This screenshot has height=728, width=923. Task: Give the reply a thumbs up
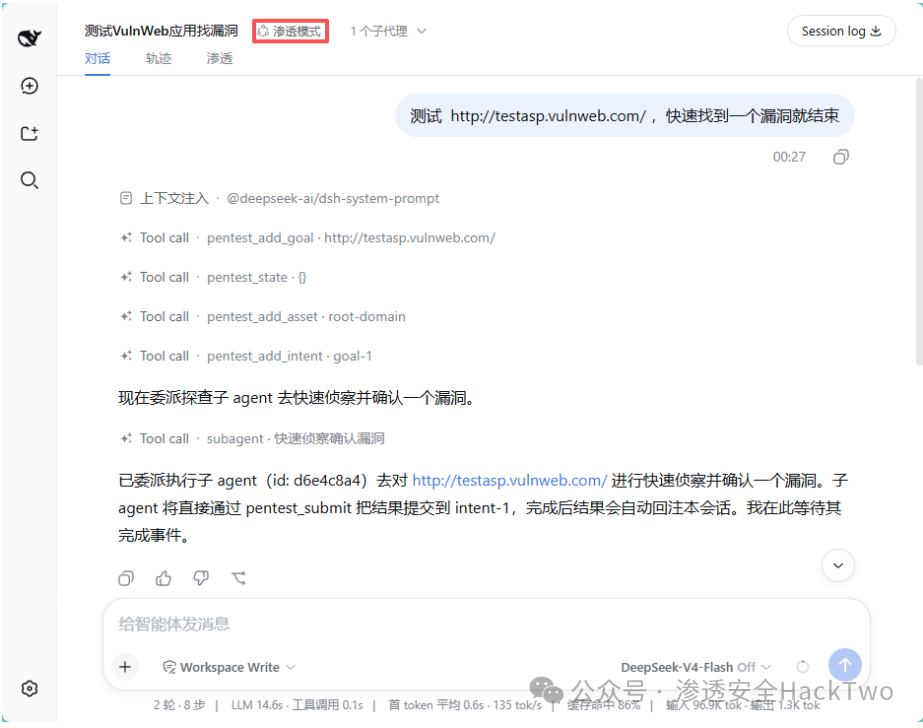(x=164, y=579)
